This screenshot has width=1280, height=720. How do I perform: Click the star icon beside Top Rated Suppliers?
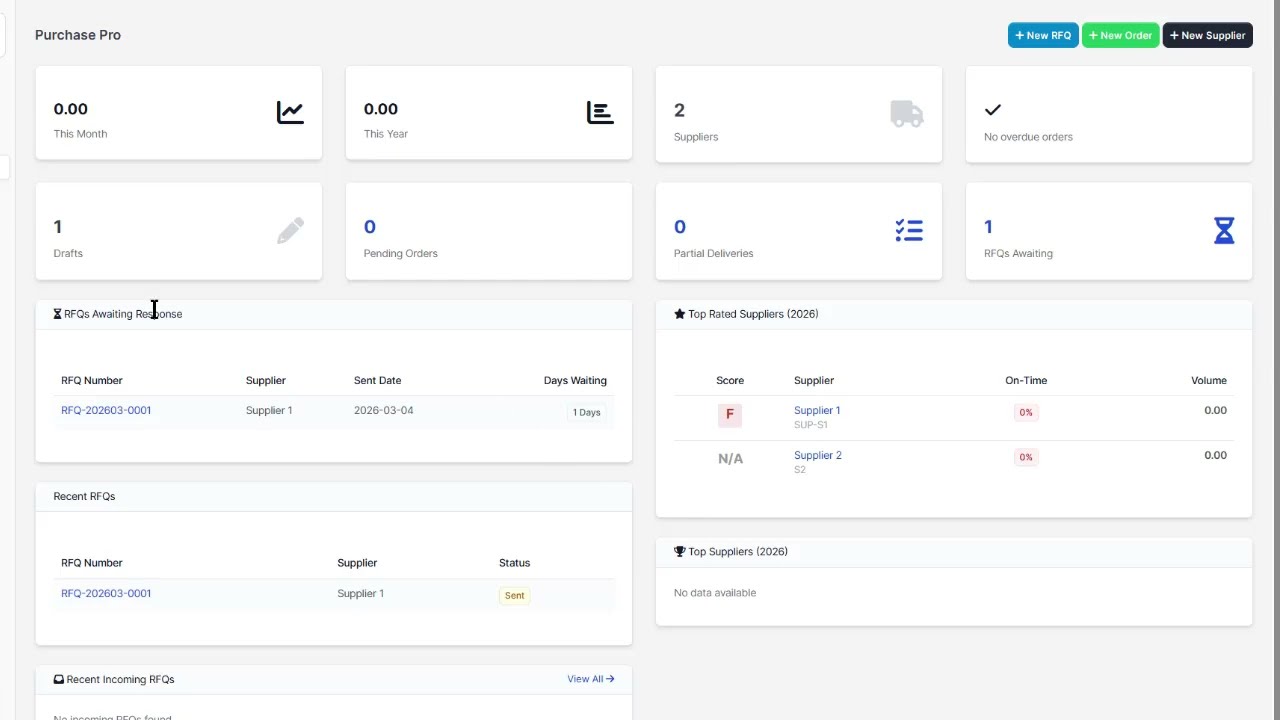(x=679, y=314)
